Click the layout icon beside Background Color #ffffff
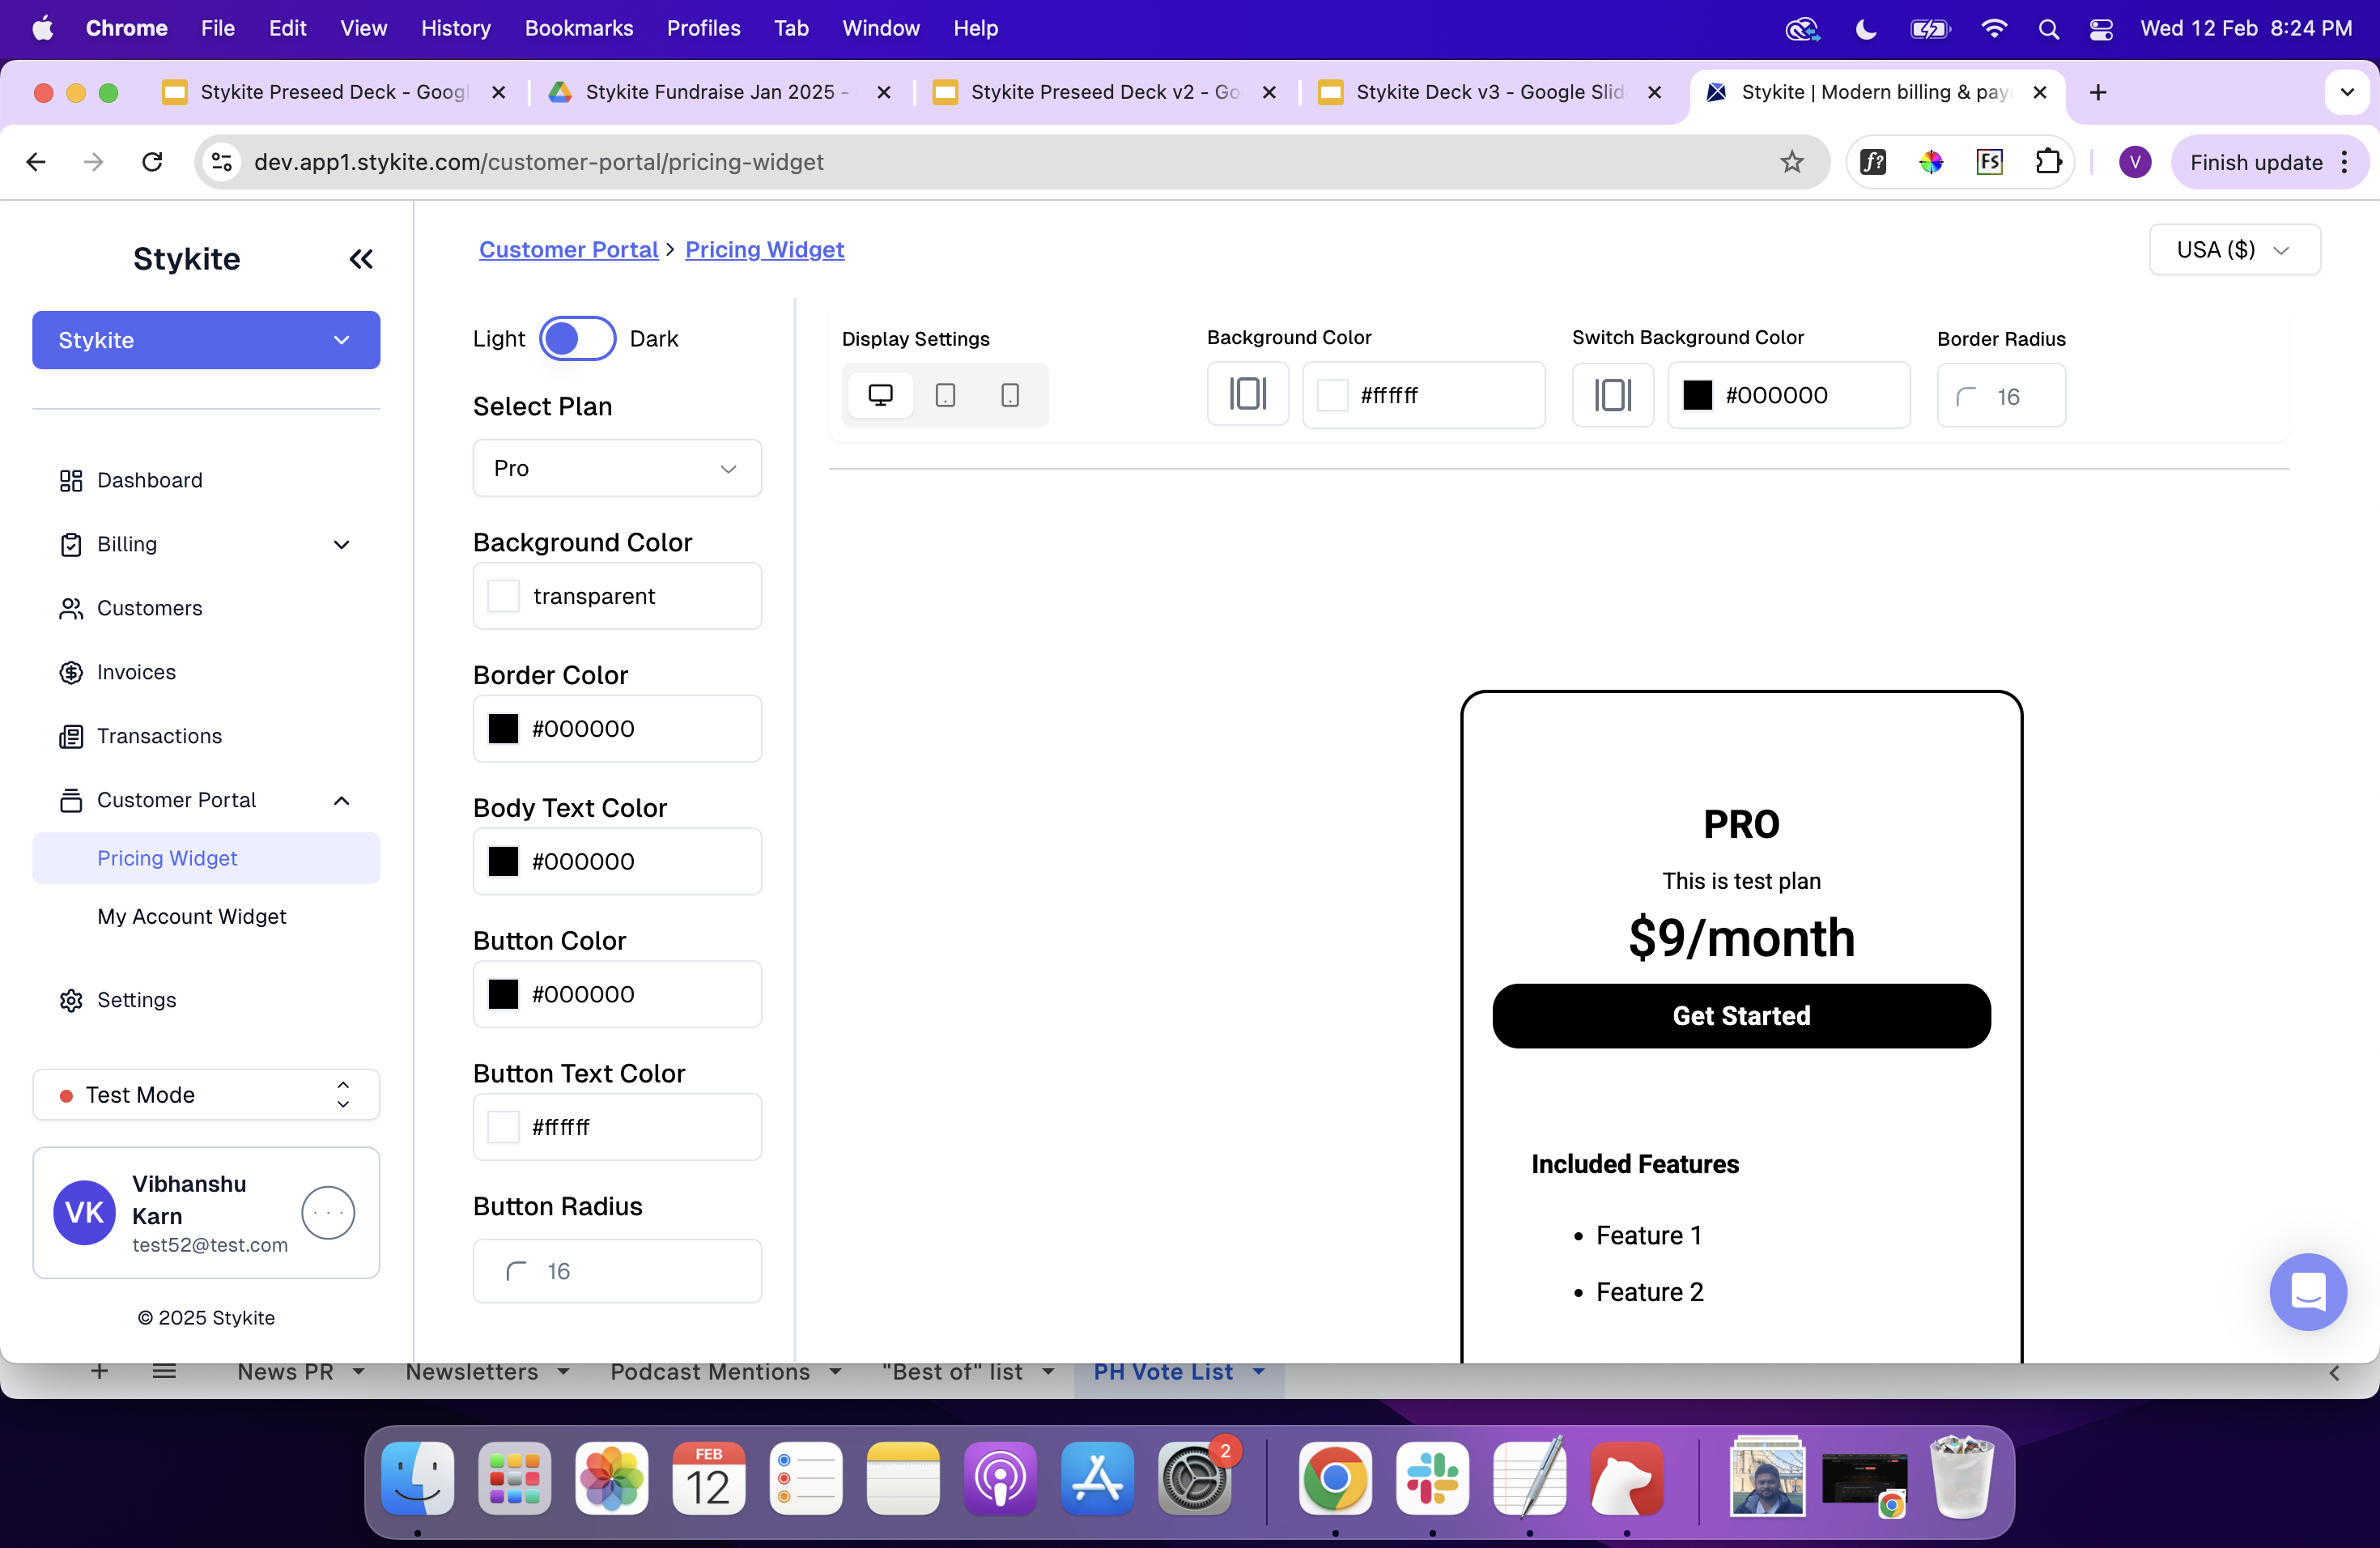2380x1548 pixels. (1247, 395)
